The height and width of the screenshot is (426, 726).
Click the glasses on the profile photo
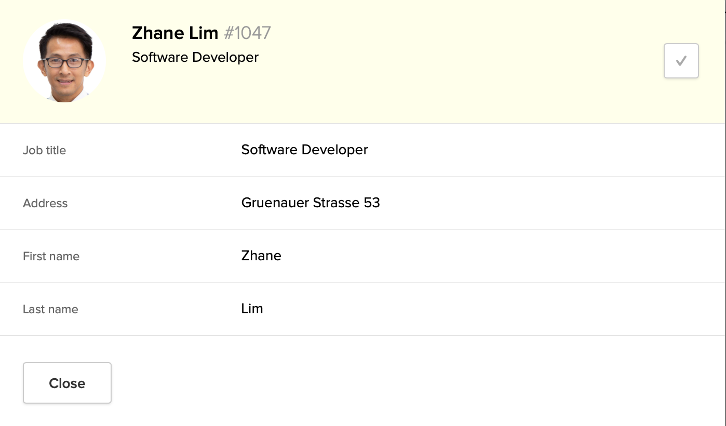coord(64,61)
